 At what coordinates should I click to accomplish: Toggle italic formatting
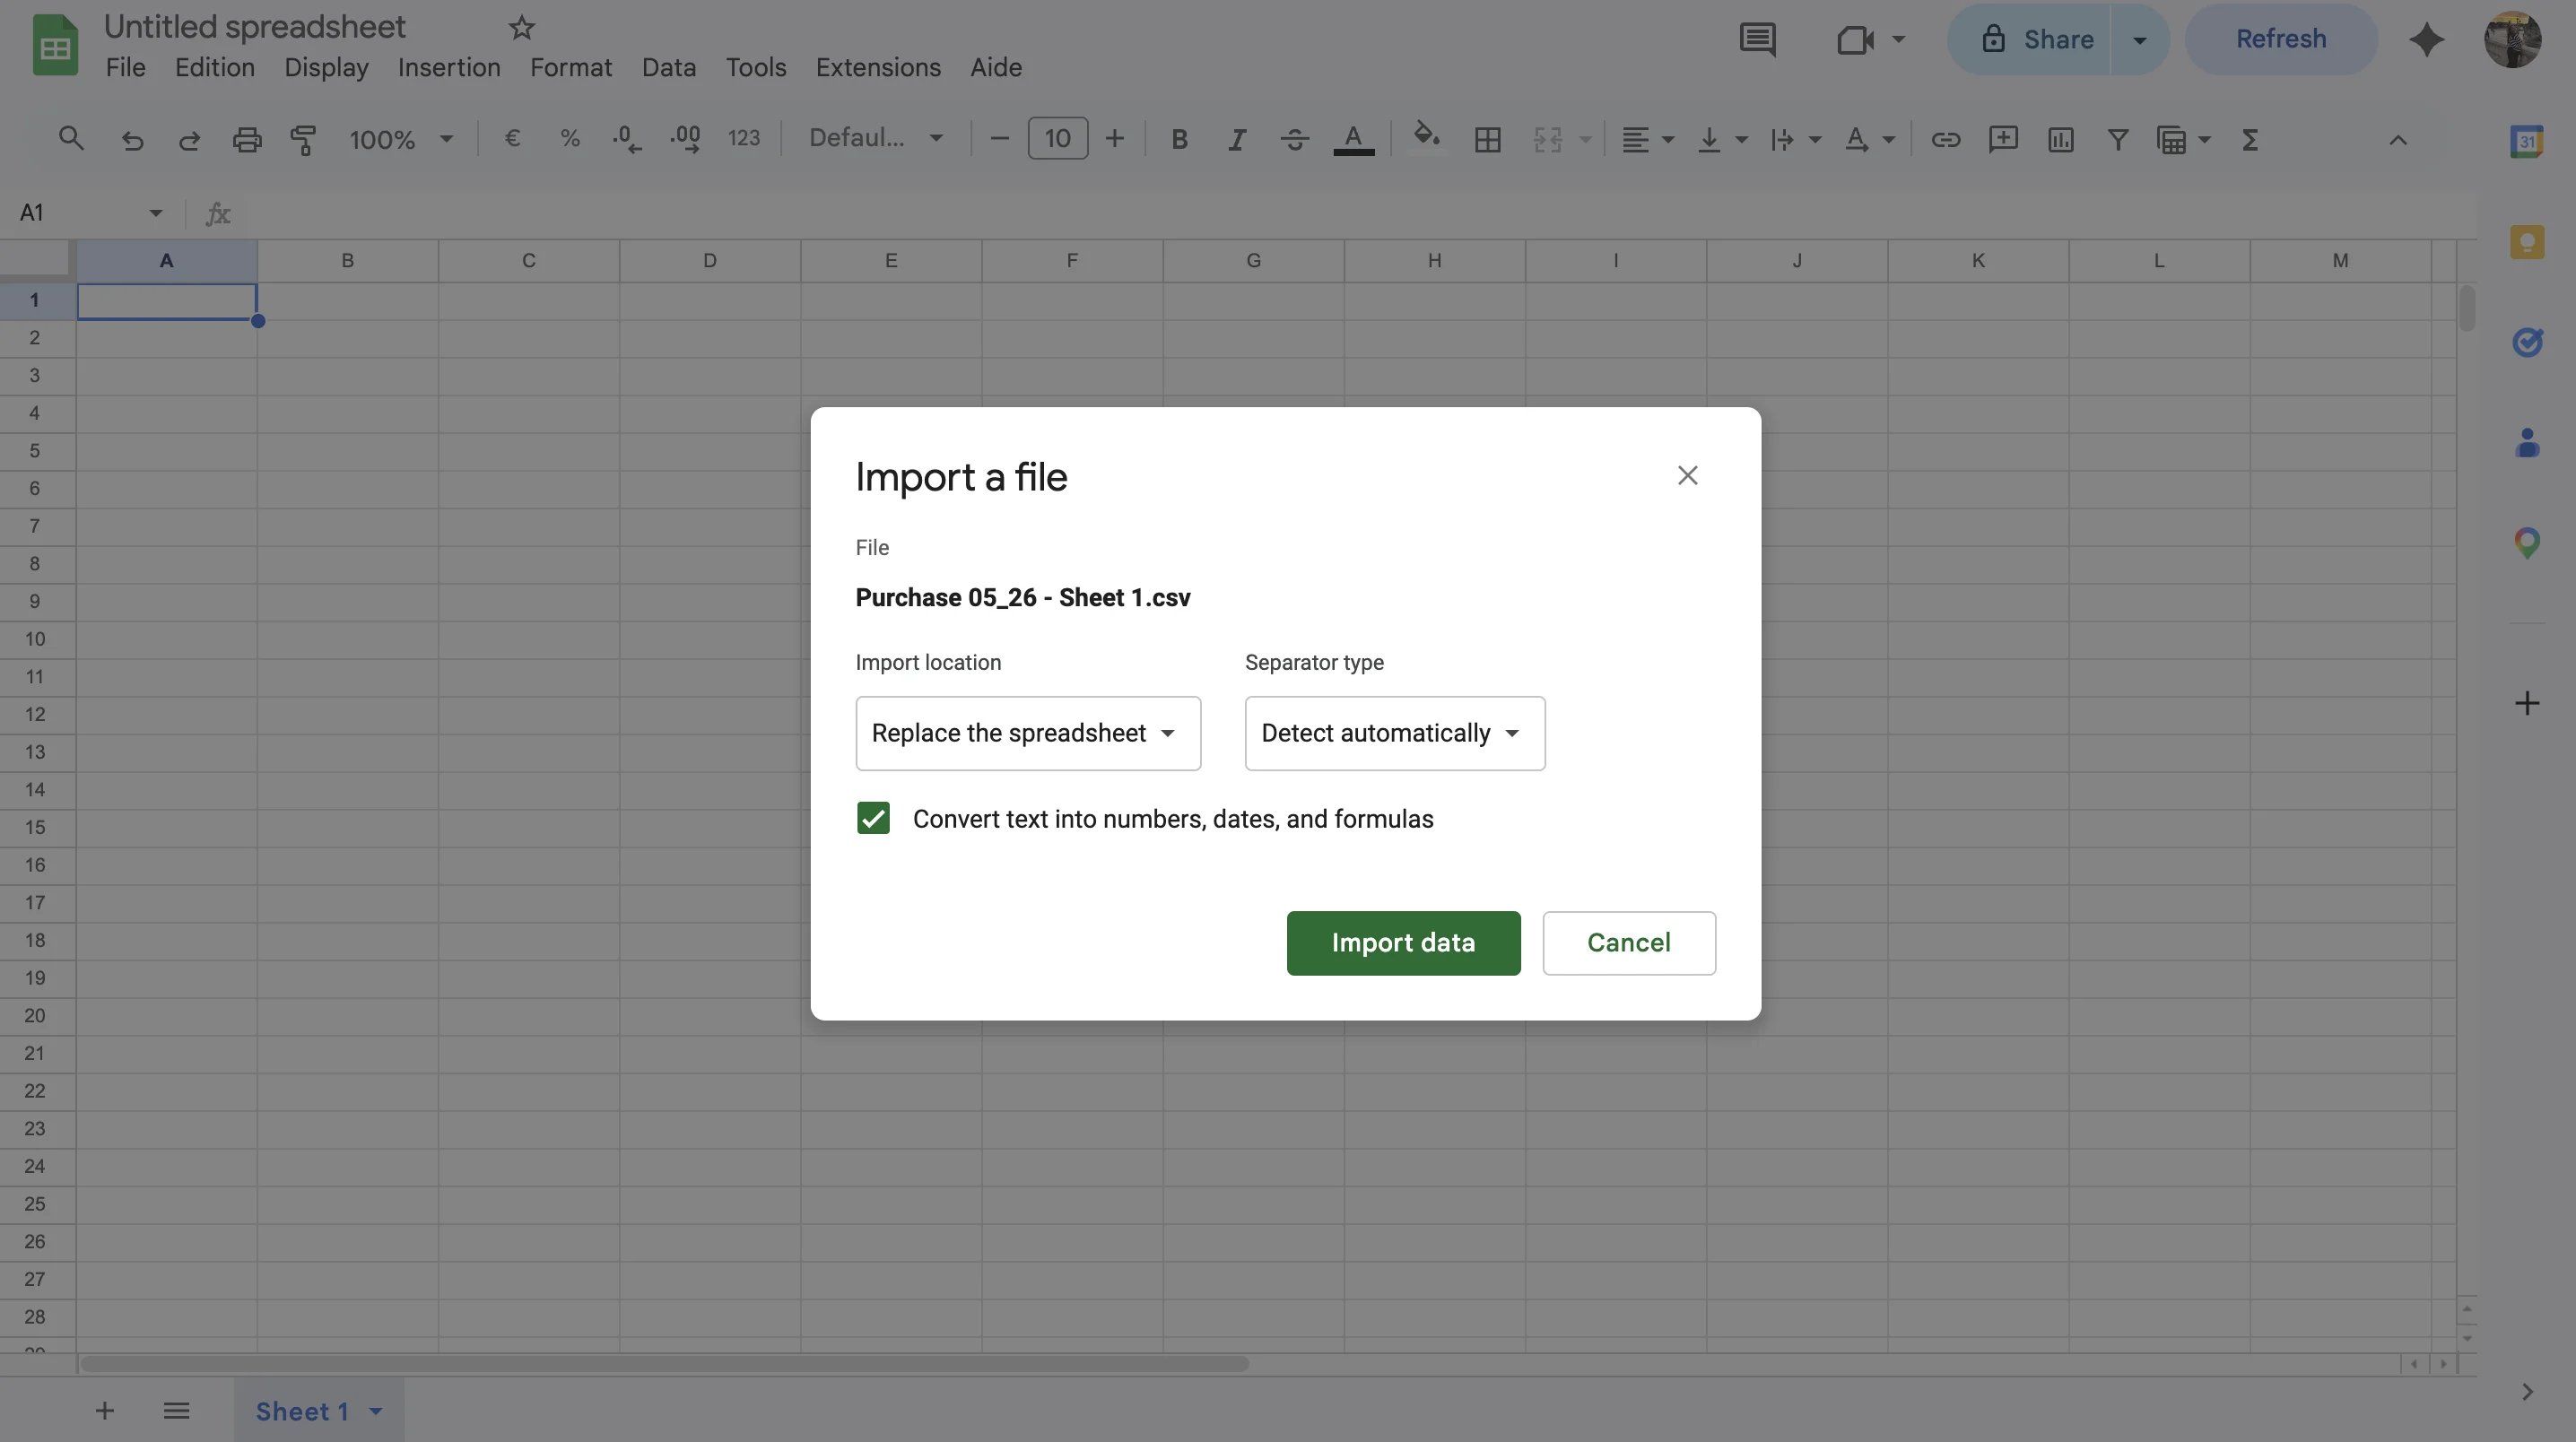coord(1237,139)
